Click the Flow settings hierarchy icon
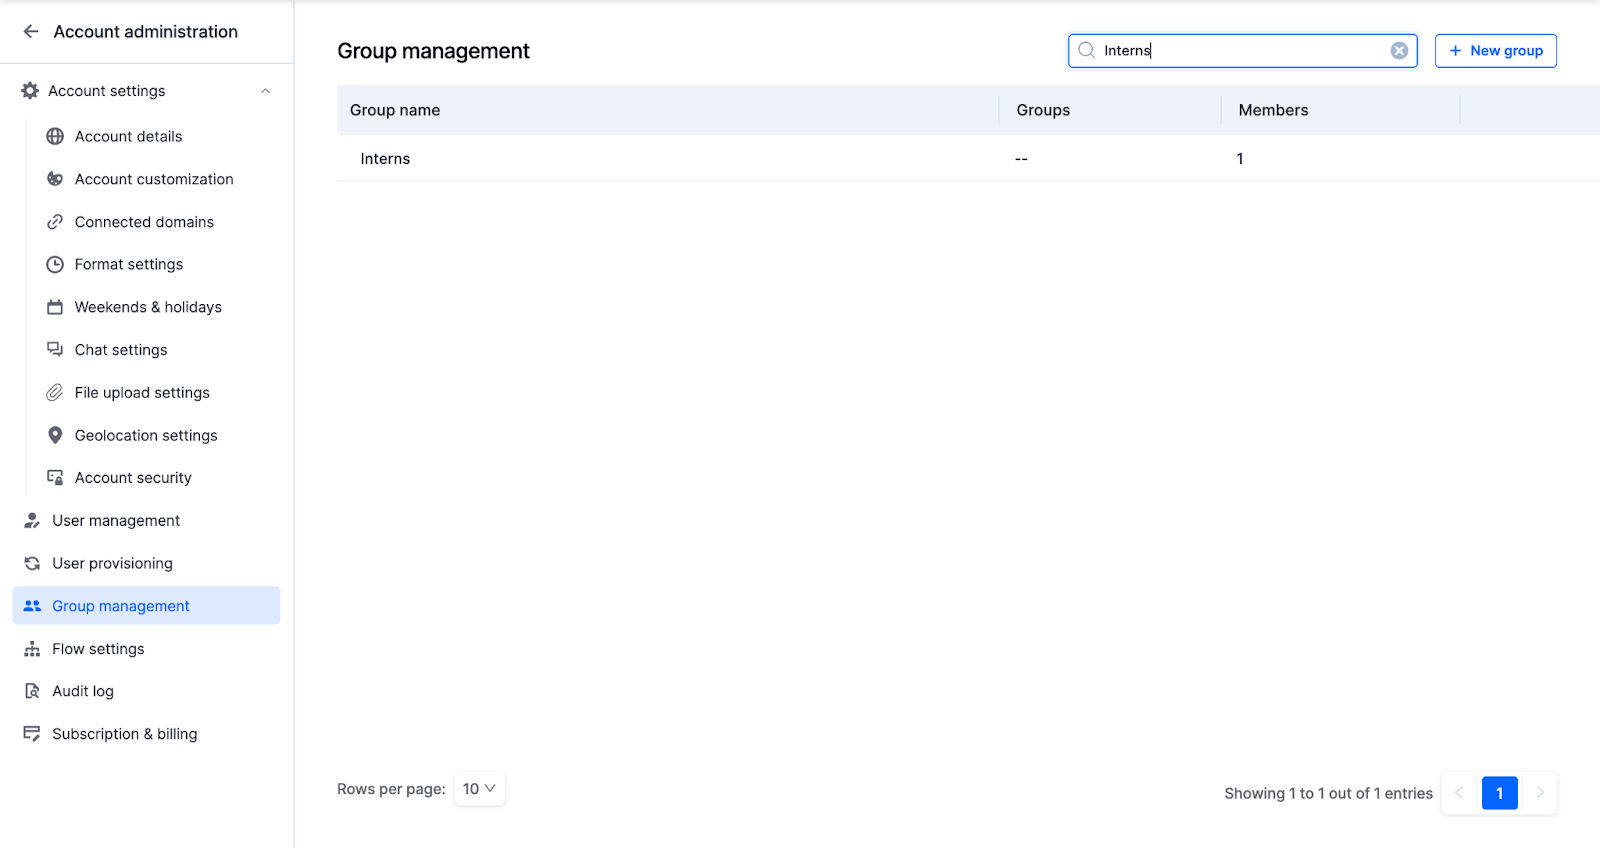The height and width of the screenshot is (848, 1600). tap(32, 649)
